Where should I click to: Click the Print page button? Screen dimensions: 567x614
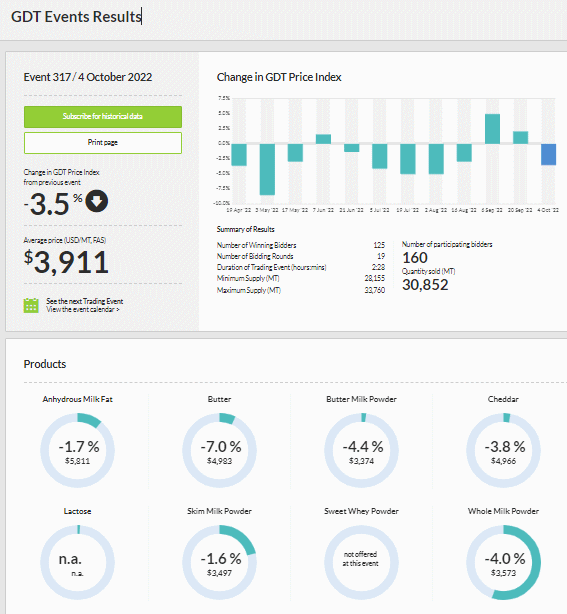coord(103,143)
